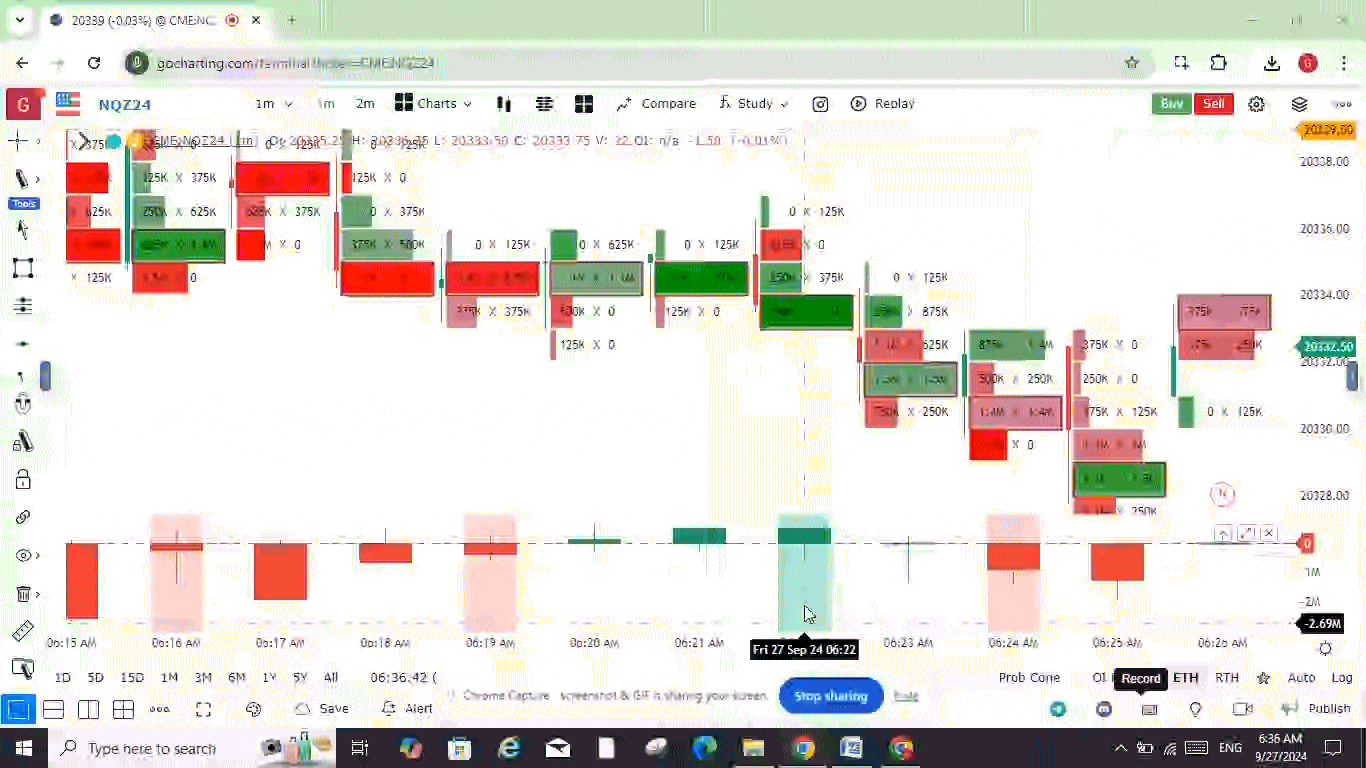Click the Replay play icon
The image size is (1366, 768).
point(858,104)
